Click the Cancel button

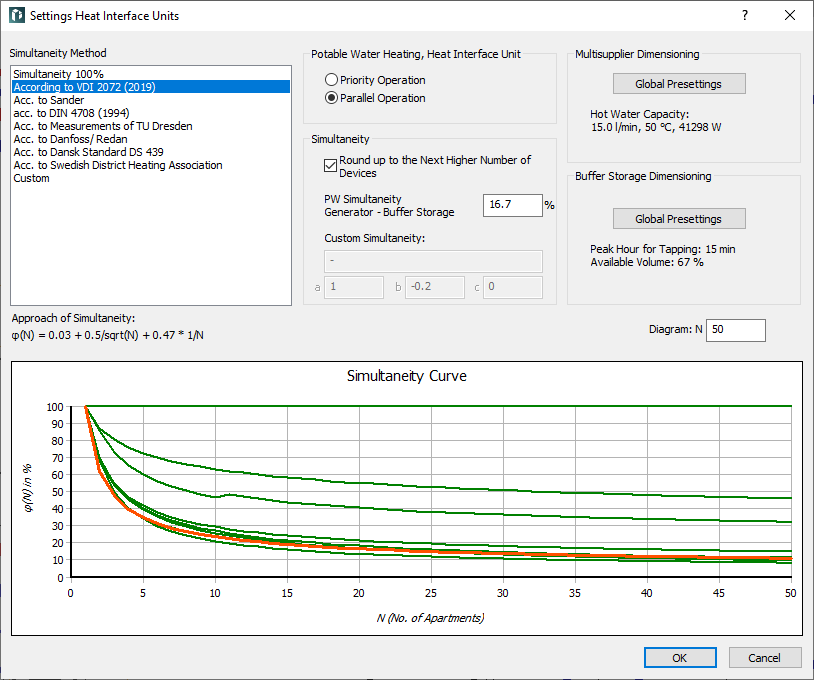tap(765, 658)
